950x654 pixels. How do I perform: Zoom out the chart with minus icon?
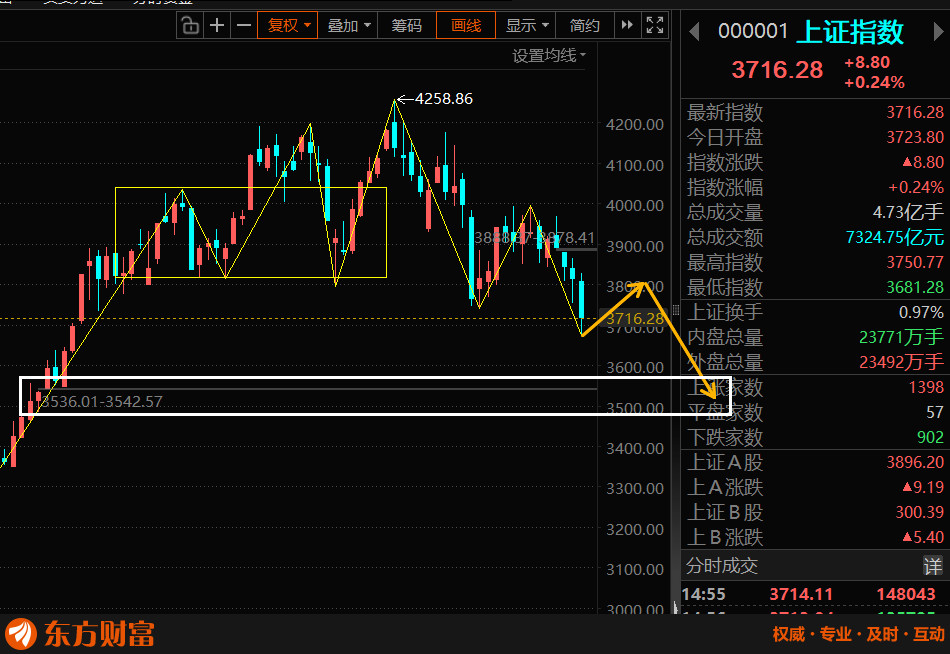244,25
